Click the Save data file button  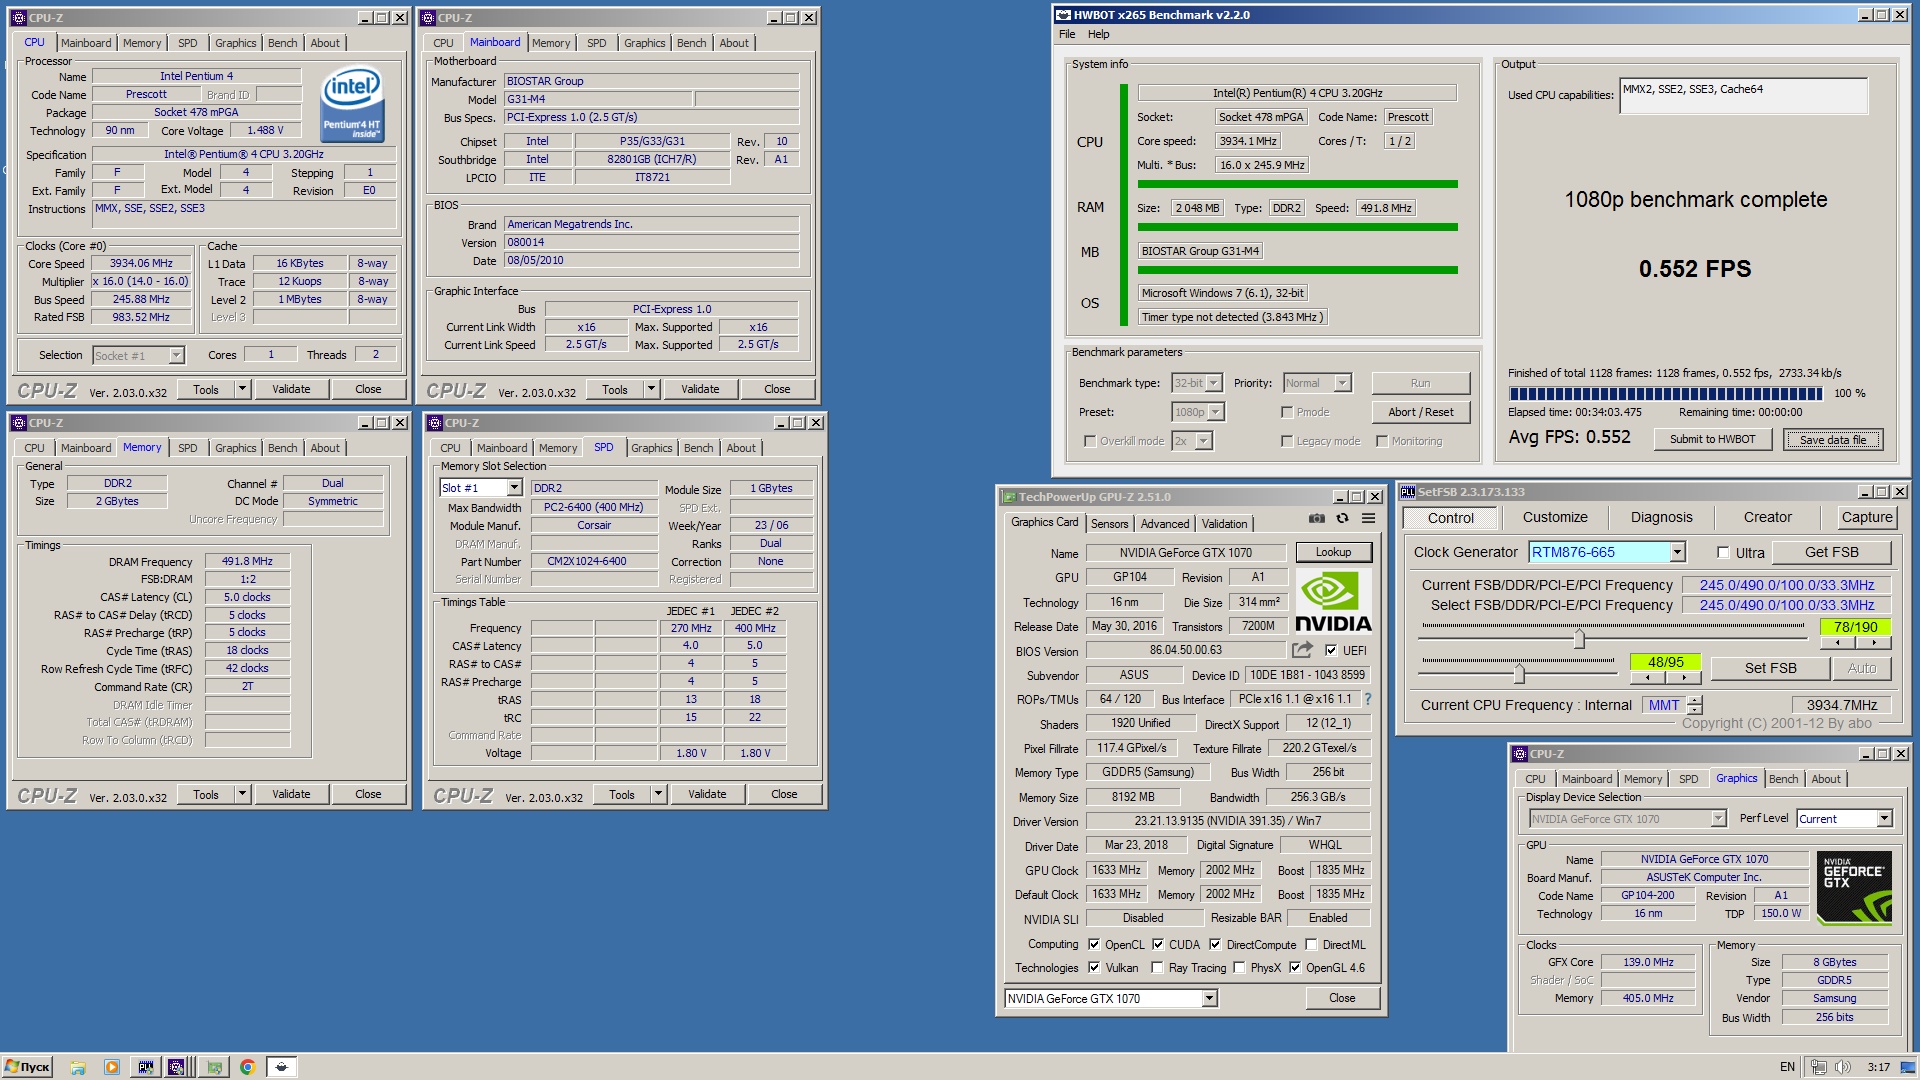click(1832, 439)
